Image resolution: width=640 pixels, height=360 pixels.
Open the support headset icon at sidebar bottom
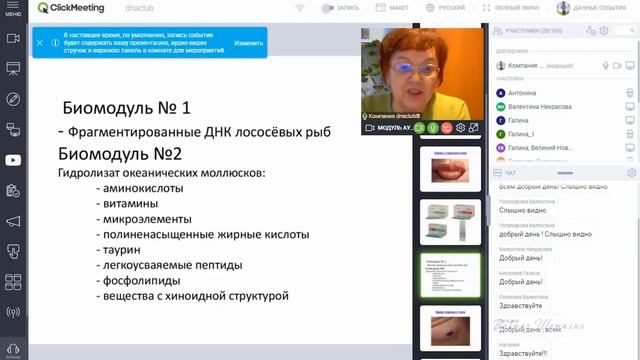point(13,350)
